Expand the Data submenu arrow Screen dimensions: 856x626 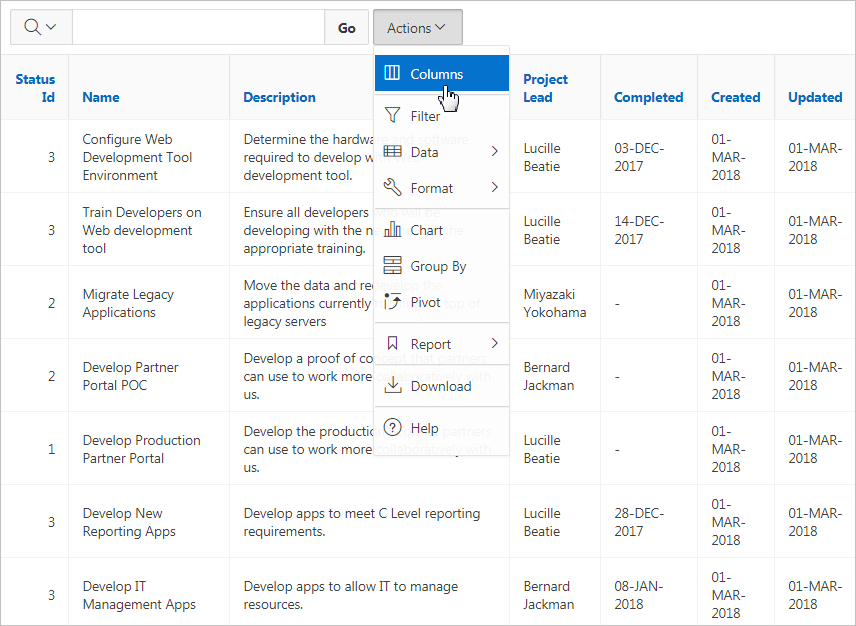(494, 152)
